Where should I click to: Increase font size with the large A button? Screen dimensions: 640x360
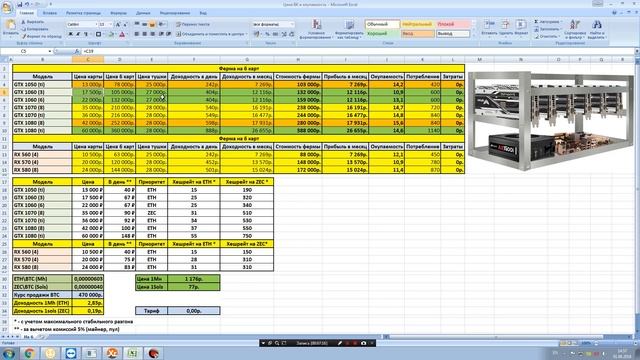(x=118, y=24)
